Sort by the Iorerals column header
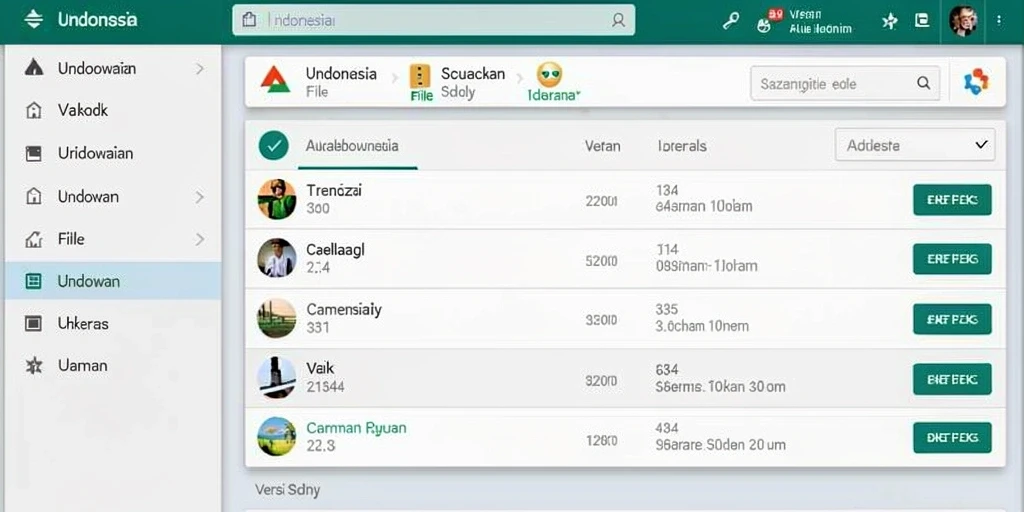This screenshot has height=512, width=1024. click(682, 146)
